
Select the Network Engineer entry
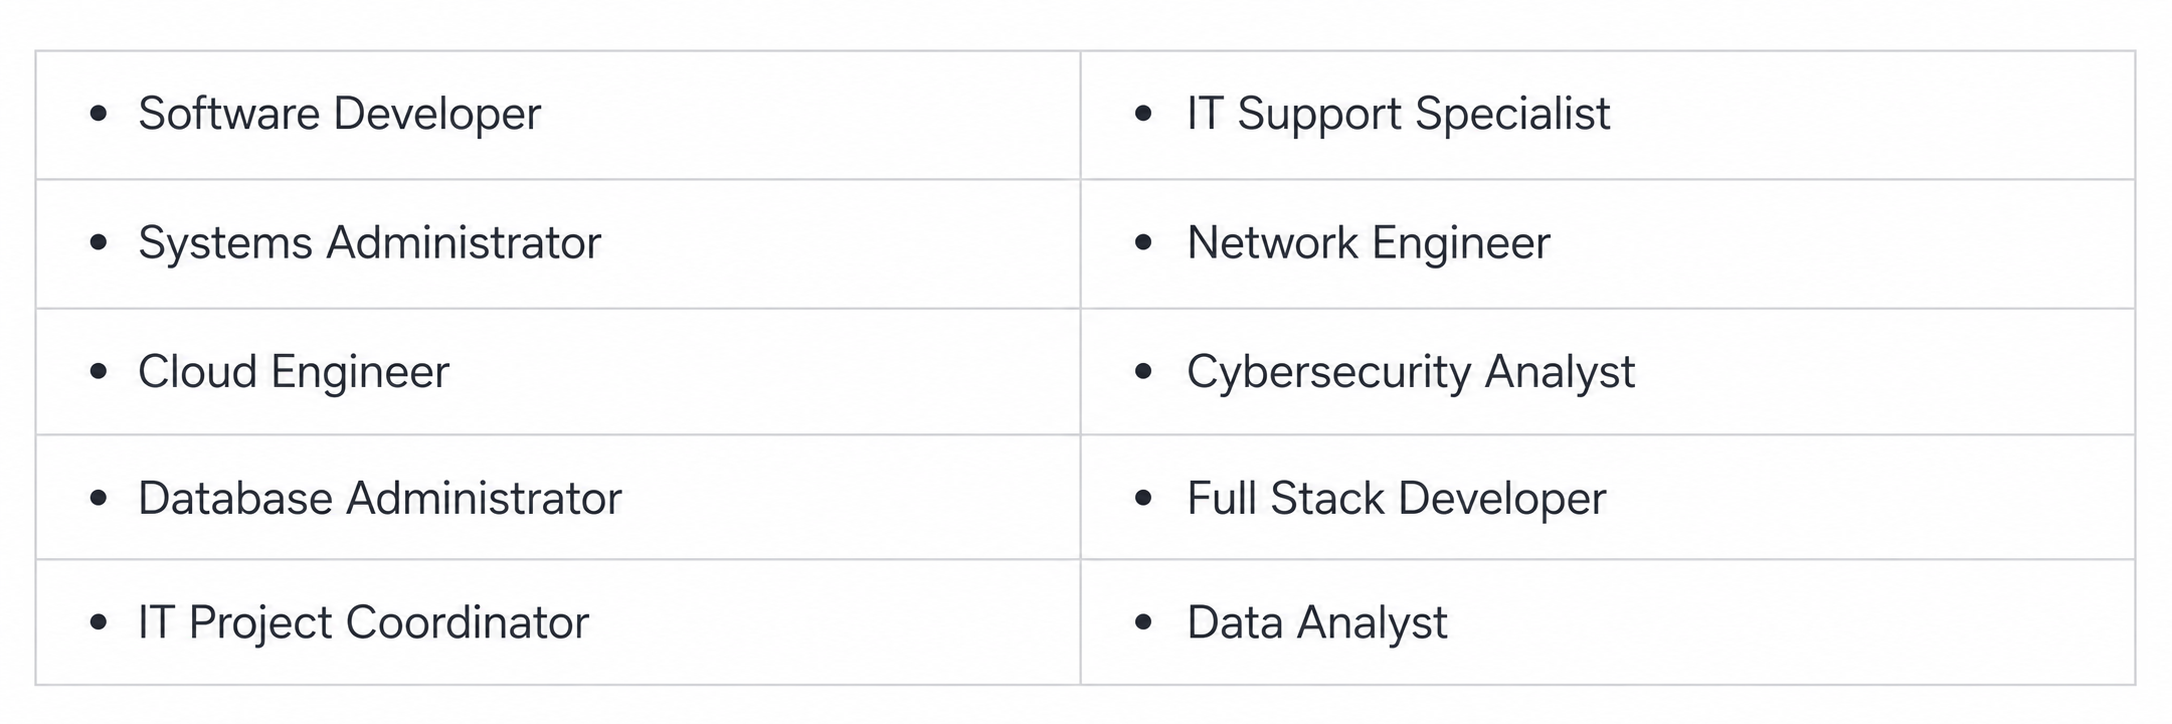[1368, 243]
